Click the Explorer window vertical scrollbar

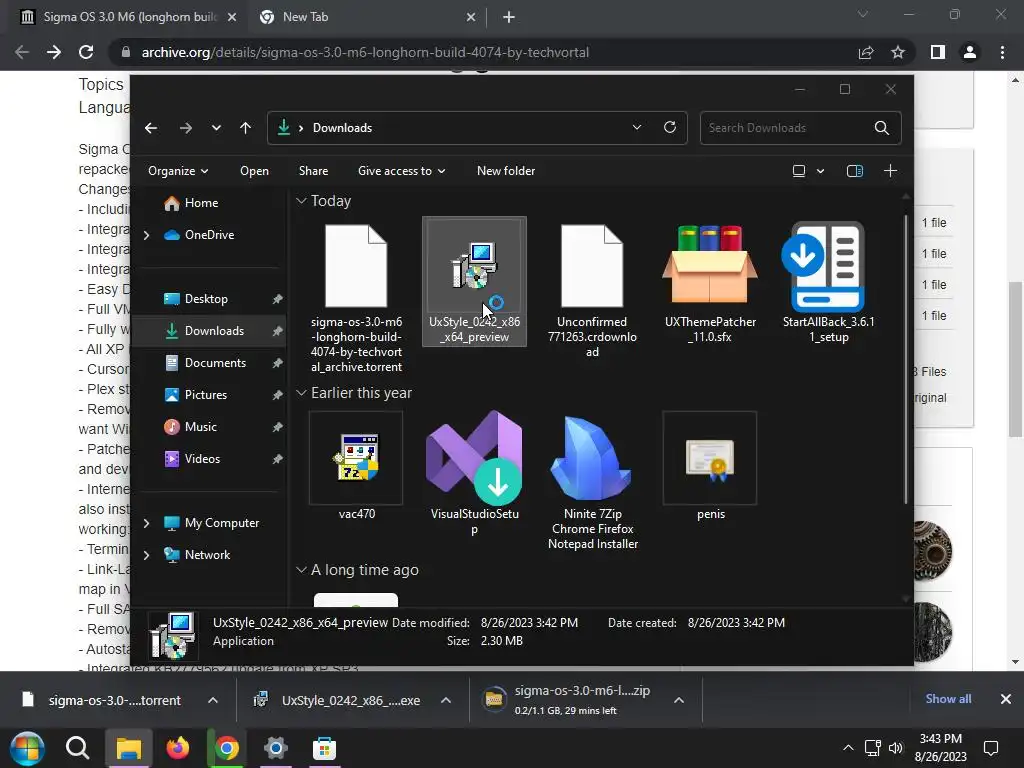[906, 359]
